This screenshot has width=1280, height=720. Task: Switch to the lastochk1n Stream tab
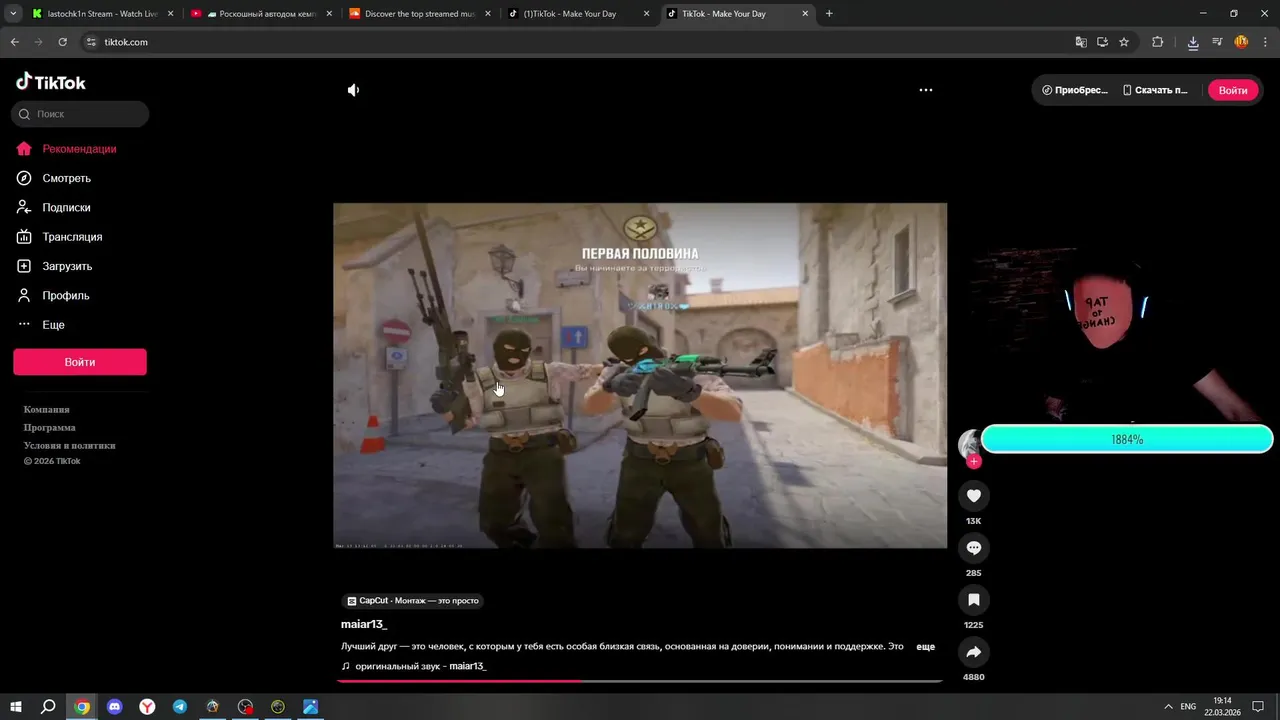point(102,14)
